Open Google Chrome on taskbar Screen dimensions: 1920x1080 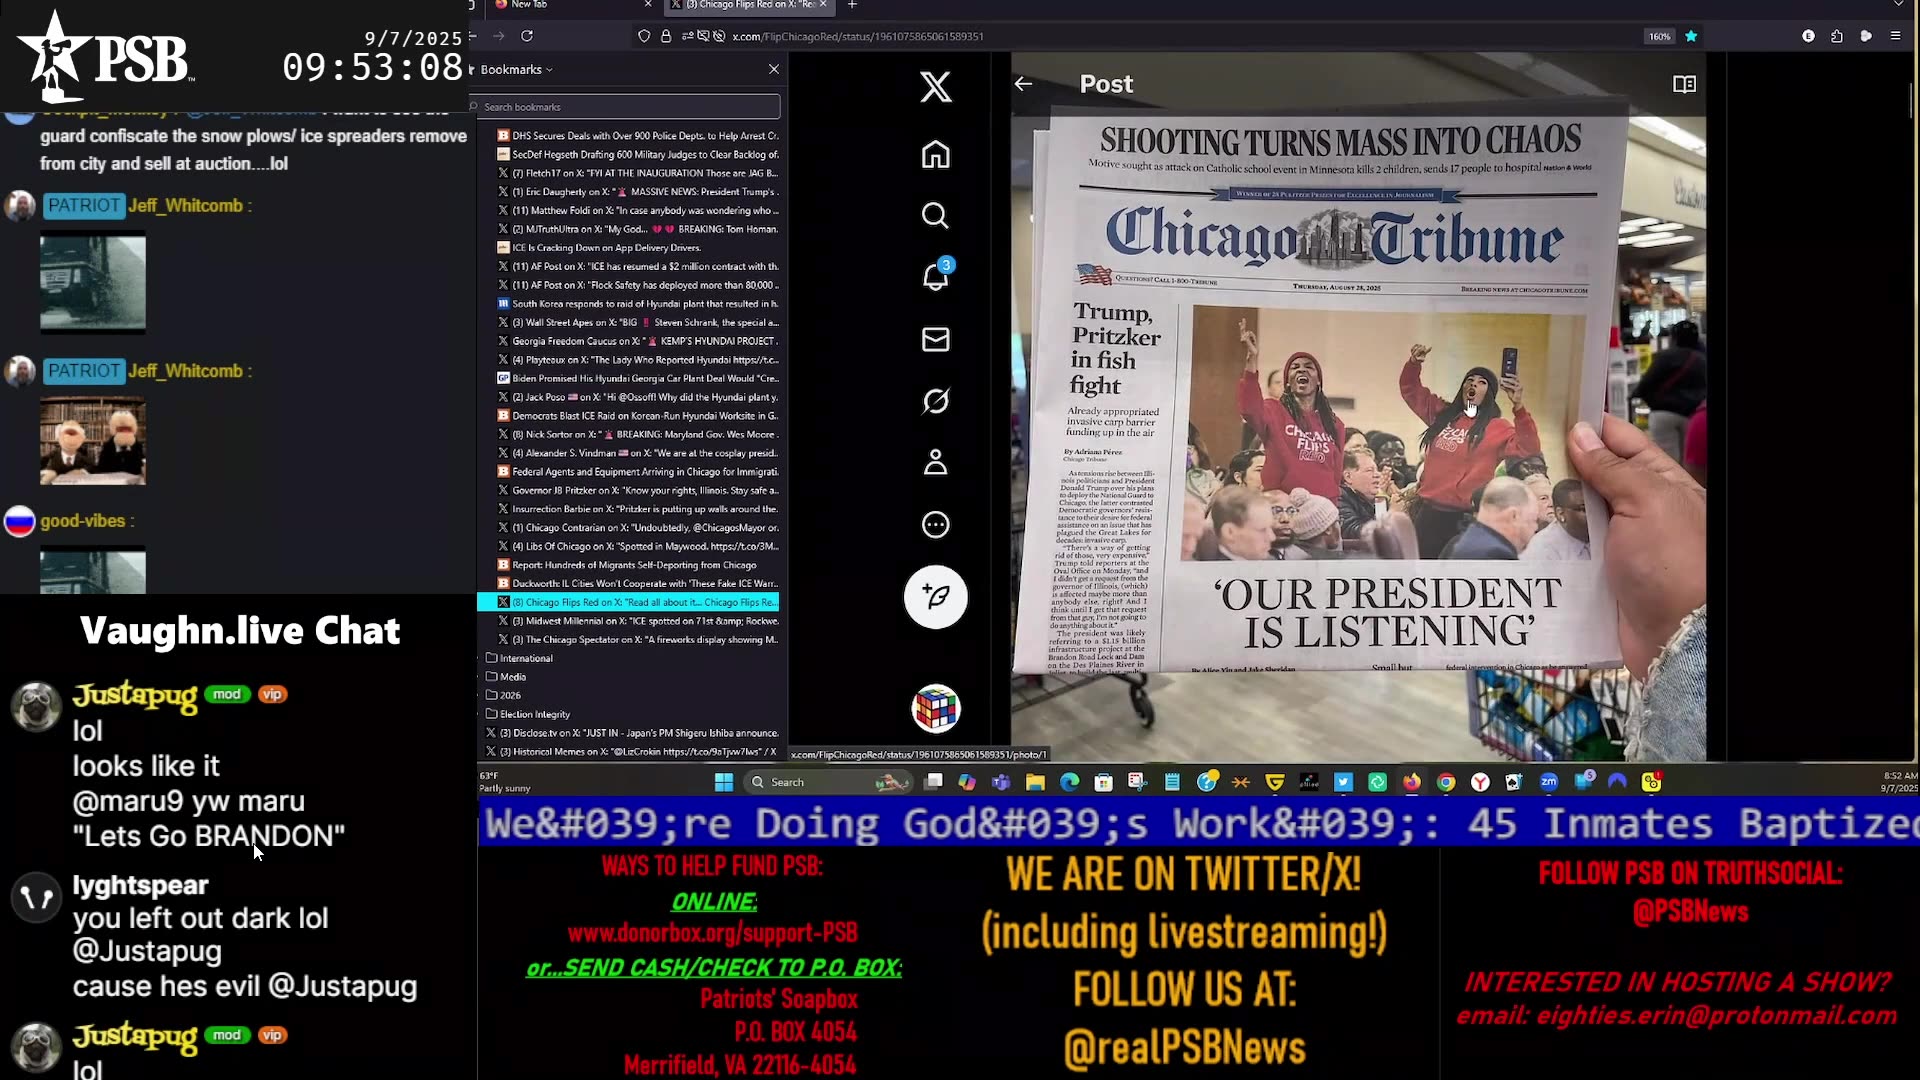(x=1446, y=782)
